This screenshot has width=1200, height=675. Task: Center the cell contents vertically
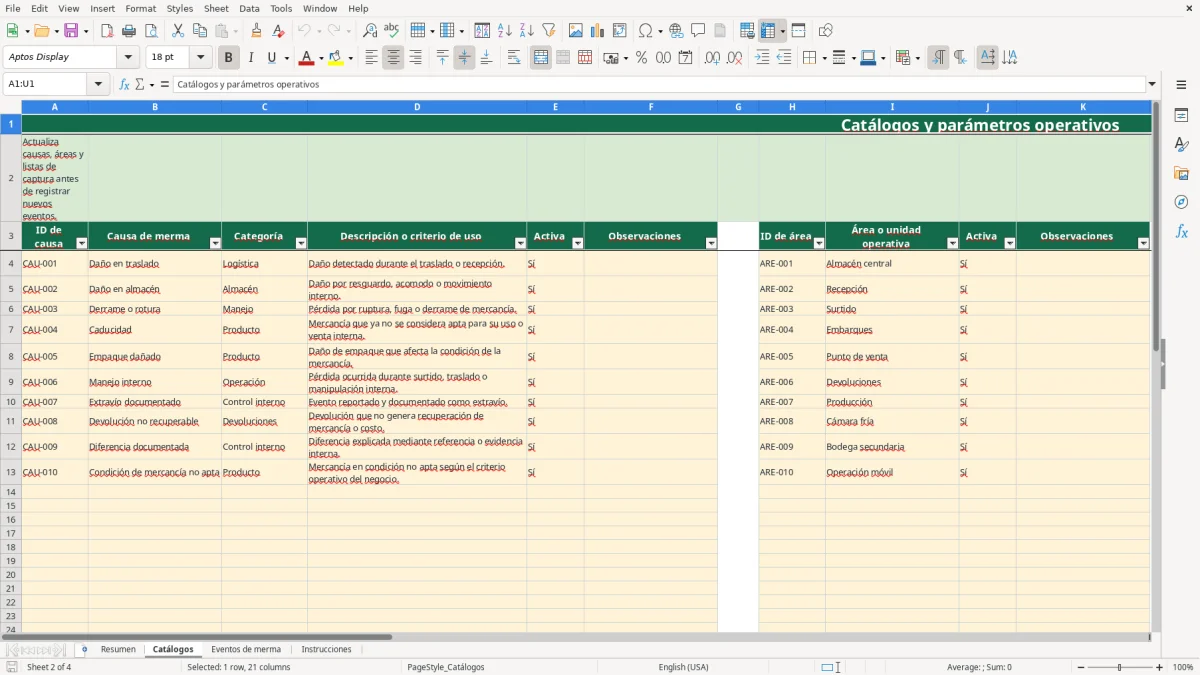point(464,58)
